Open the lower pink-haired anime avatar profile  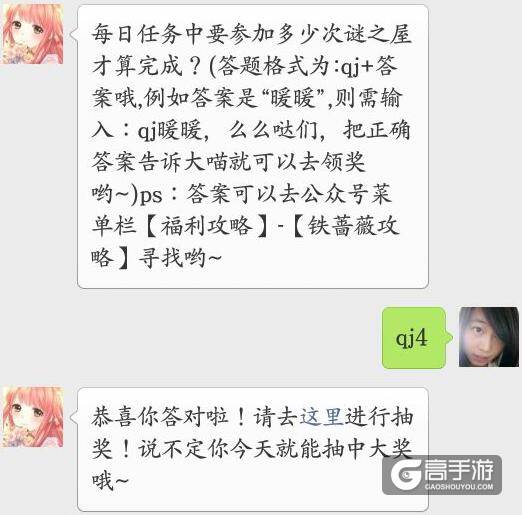click(x=33, y=417)
